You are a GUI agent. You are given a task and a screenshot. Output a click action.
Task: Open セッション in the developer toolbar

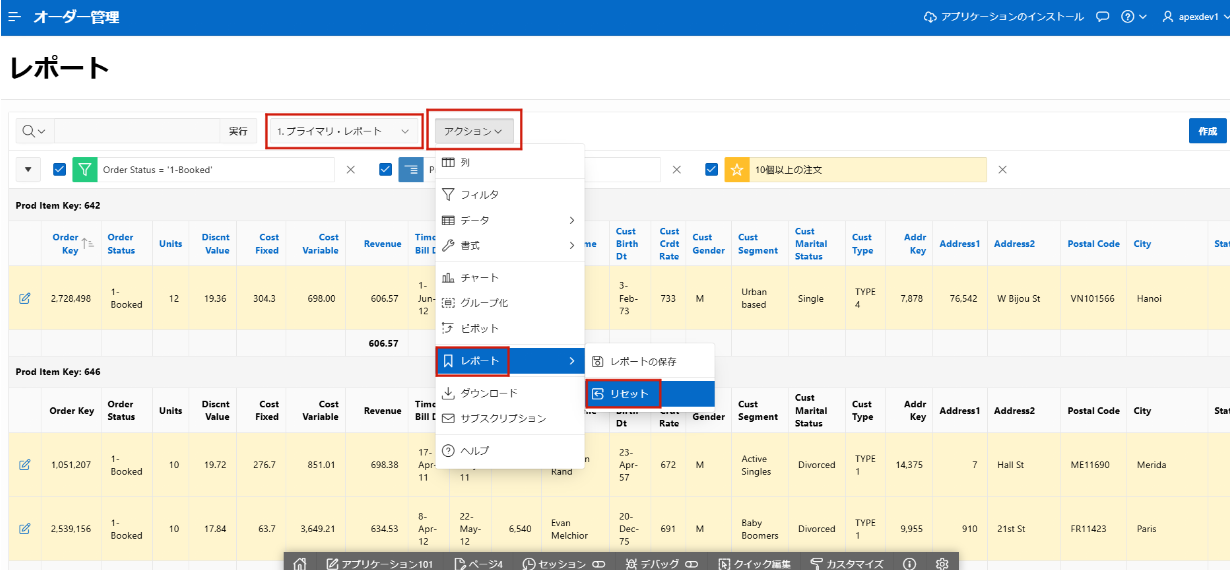[564, 564]
